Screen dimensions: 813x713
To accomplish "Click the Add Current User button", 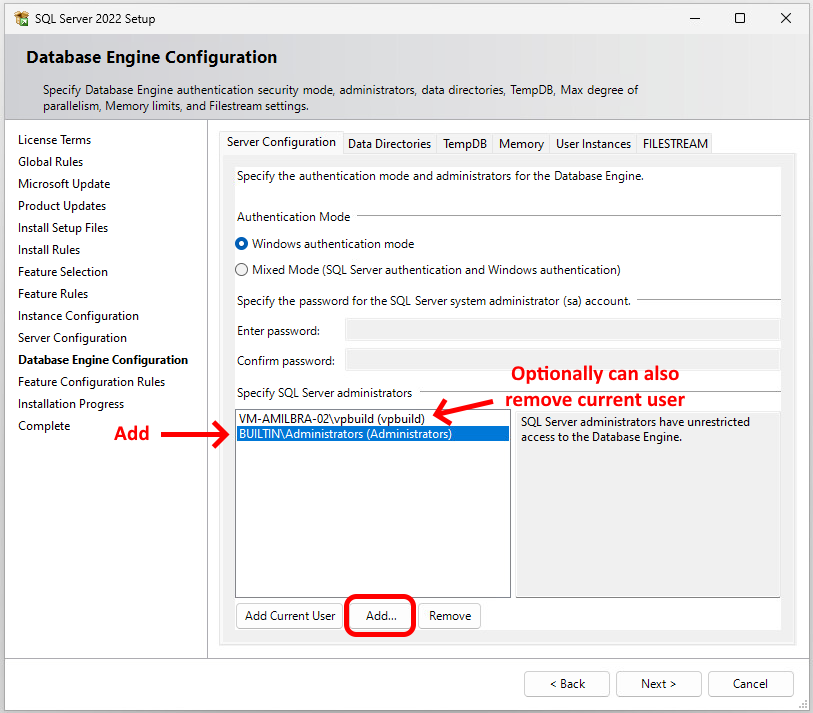I will (x=290, y=616).
